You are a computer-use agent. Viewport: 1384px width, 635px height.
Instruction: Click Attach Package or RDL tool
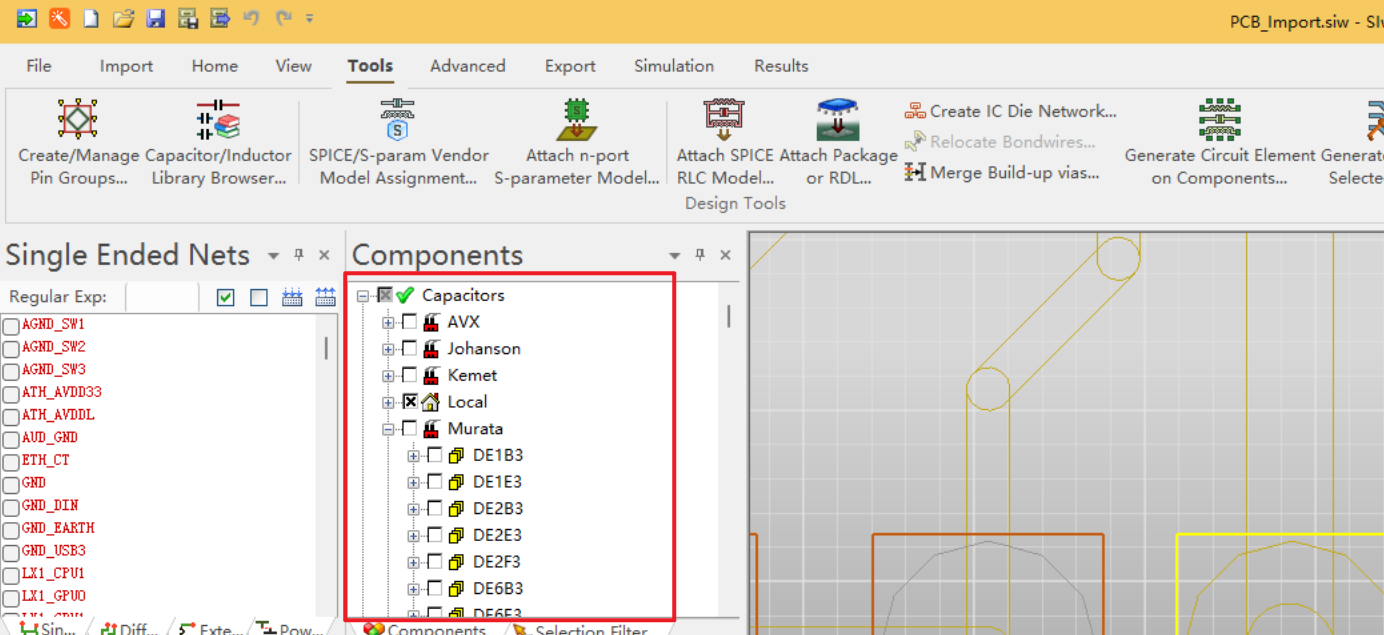click(x=838, y=143)
